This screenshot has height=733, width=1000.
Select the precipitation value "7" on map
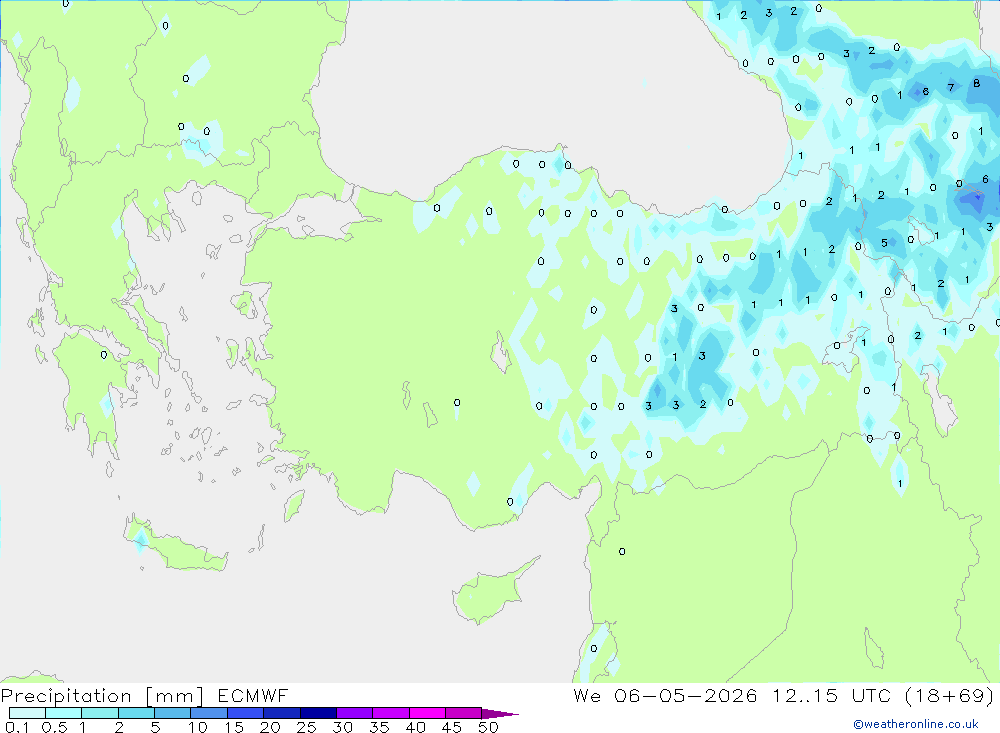pos(951,87)
